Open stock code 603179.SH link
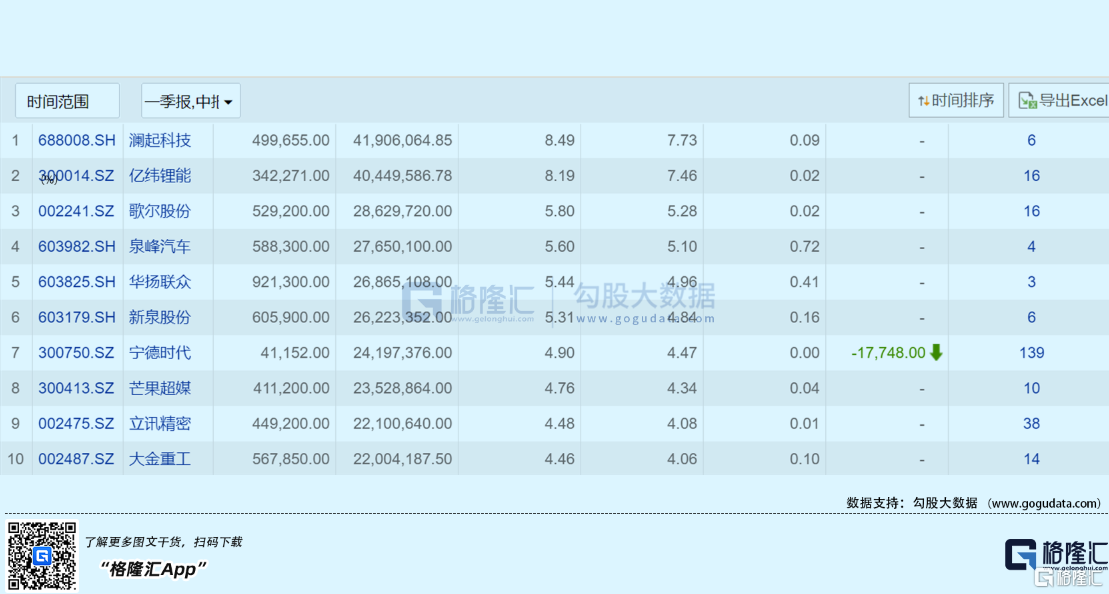The height and width of the screenshot is (594, 1109). pyautogui.click(x=76, y=317)
